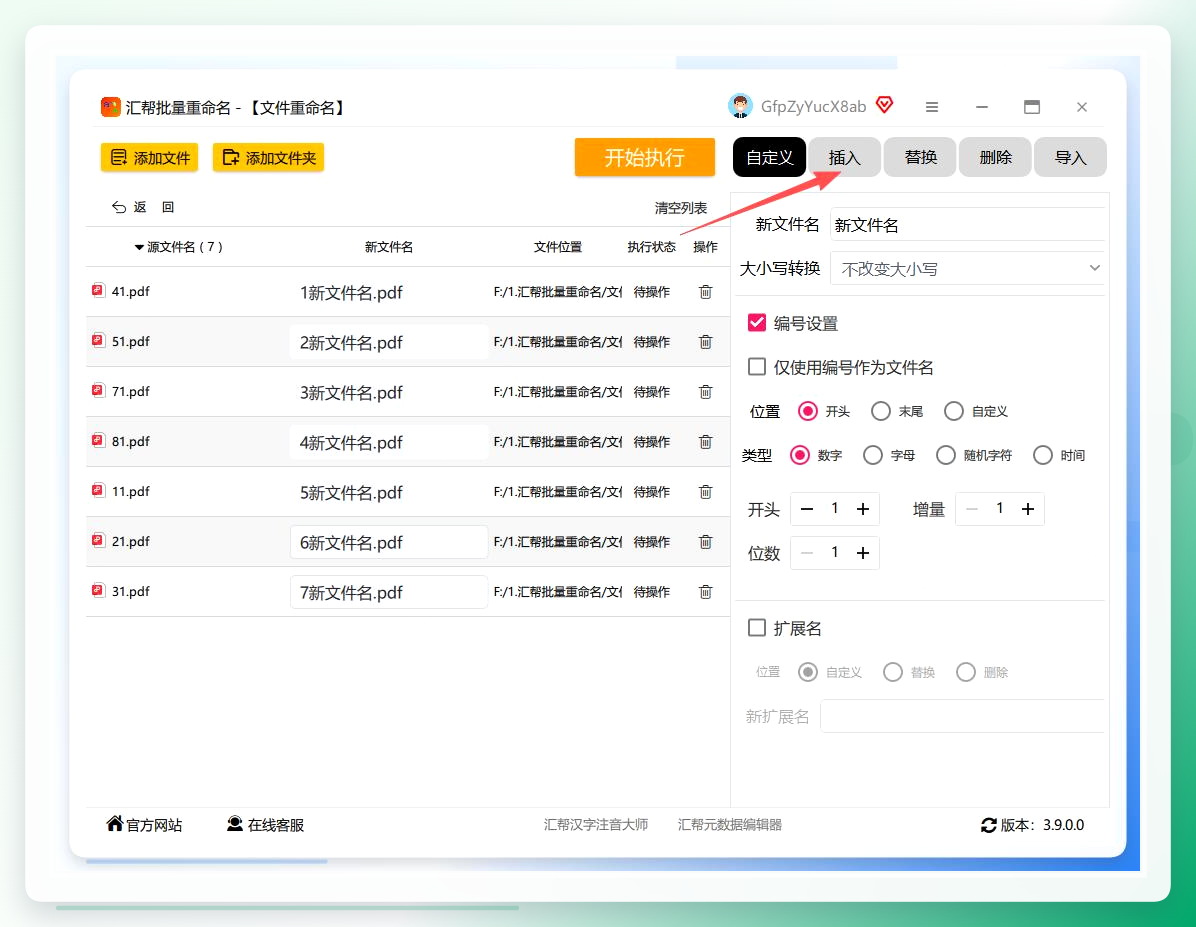The width and height of the screenshot is (1196, 927).
Task: Click trash icon in the 21.pdf row
Action: (x=706, y=542)
